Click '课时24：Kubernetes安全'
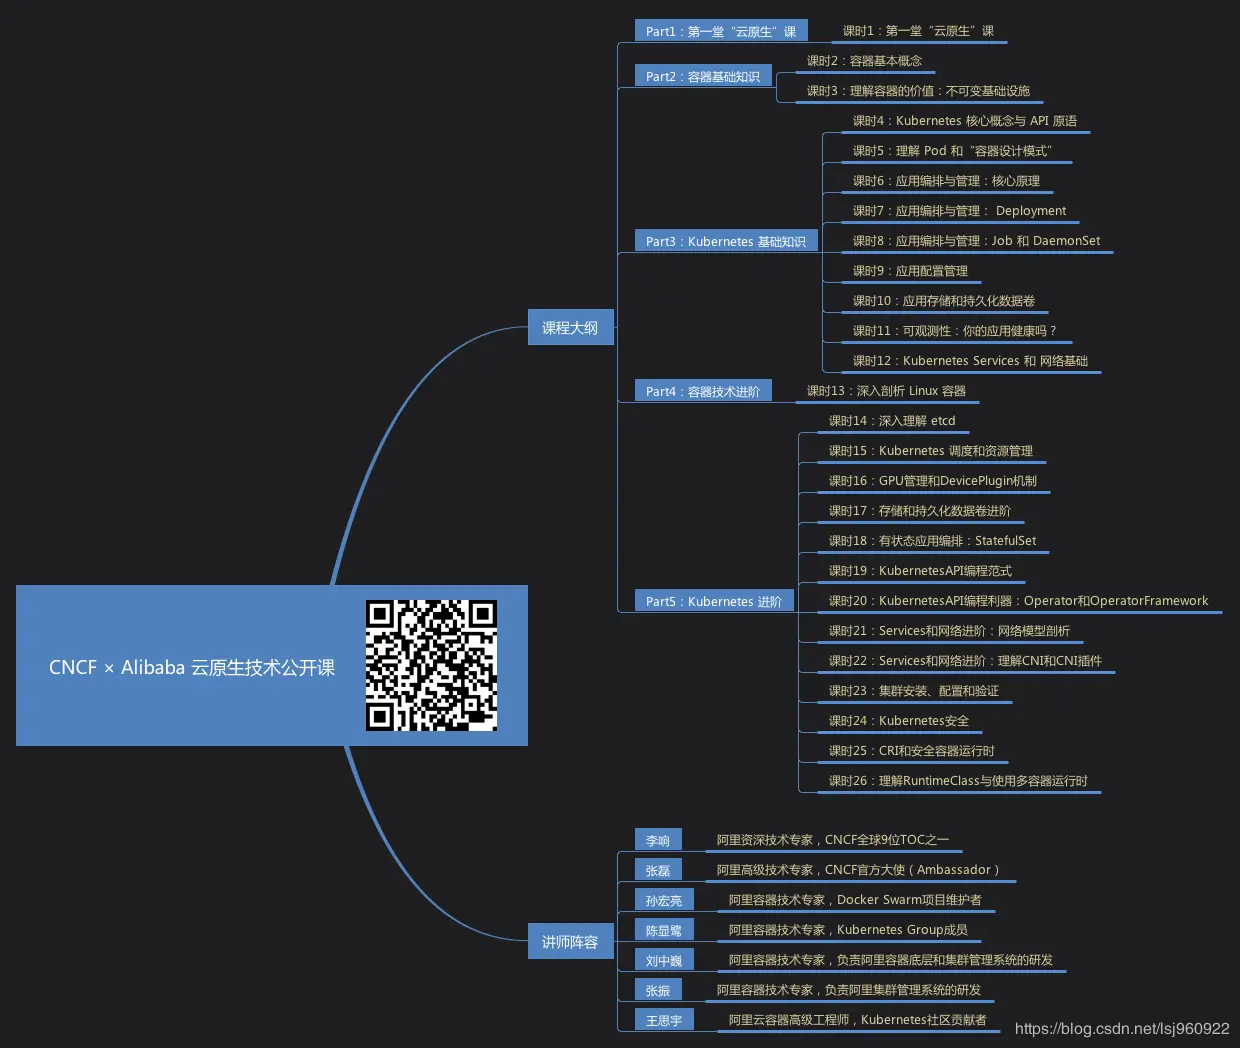Viewport: 1240px width, 1048px height. coord(899,721)
